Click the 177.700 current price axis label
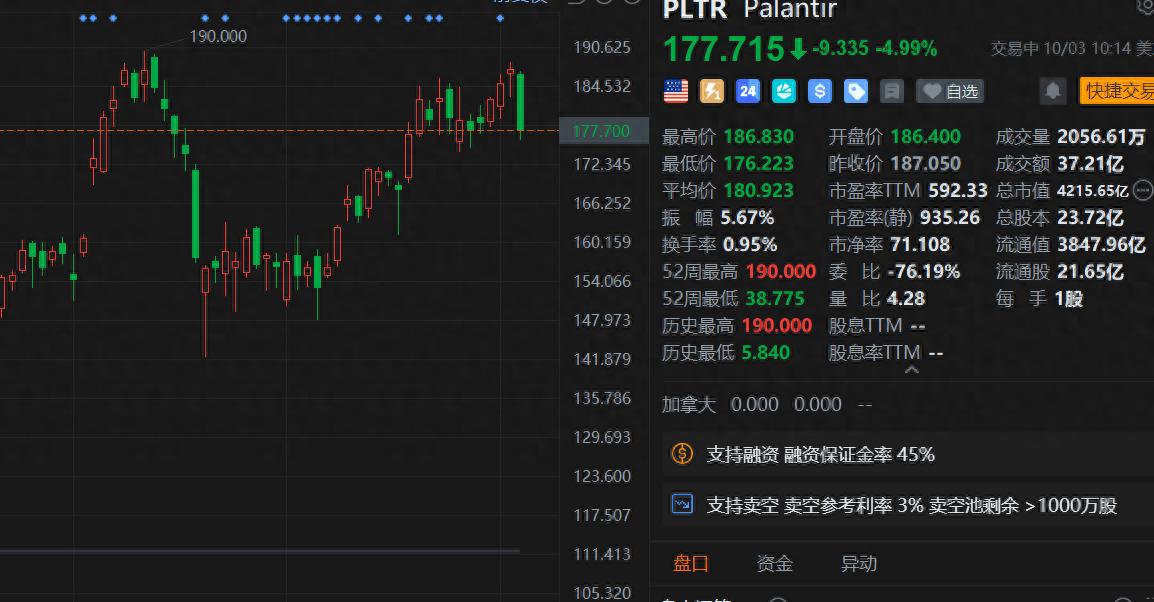 pos(603,129)
